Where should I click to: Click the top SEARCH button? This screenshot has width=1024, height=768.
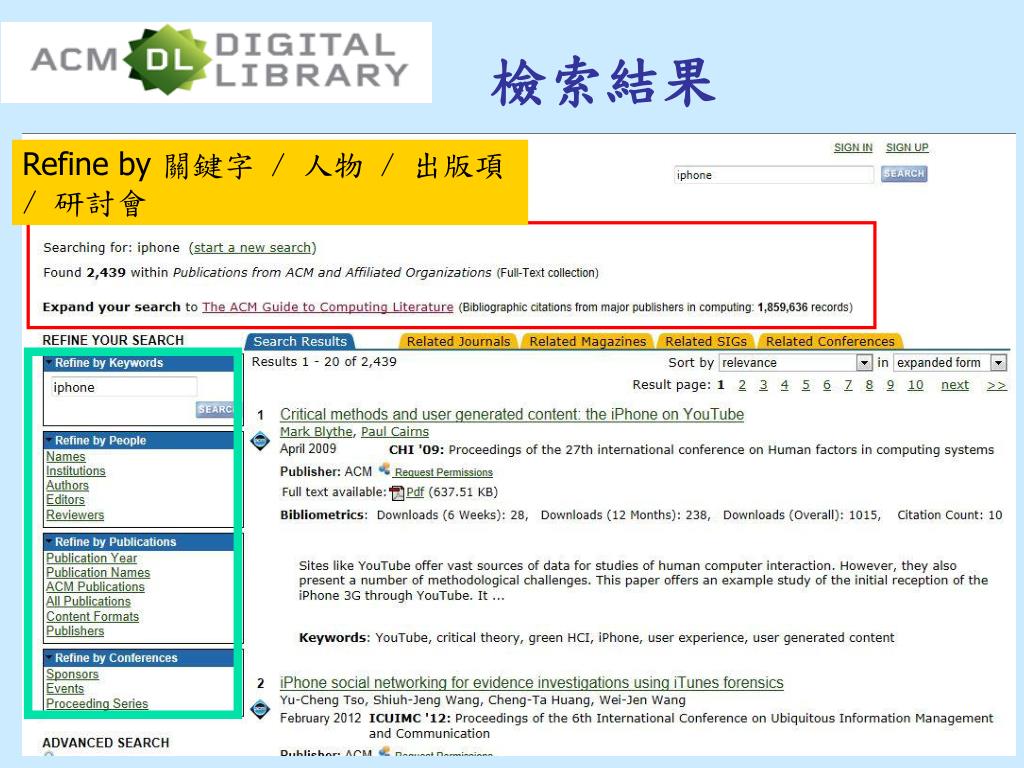point(904,174)
